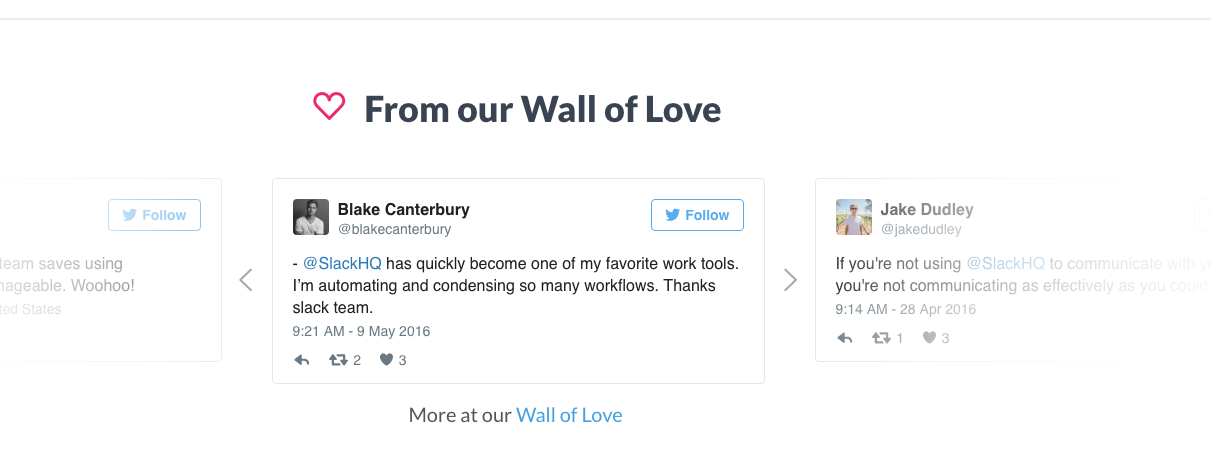Click the pink heart icon beside the heading
The height and width of the screenshot is (475, 1211).
(x=329, y=106)
